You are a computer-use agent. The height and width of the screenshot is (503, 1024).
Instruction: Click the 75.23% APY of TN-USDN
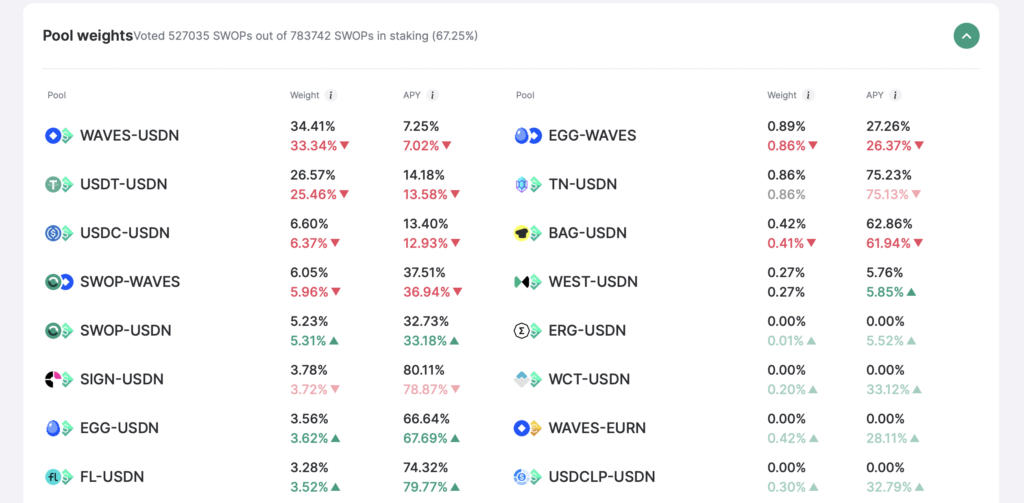[x=888, y=175]
